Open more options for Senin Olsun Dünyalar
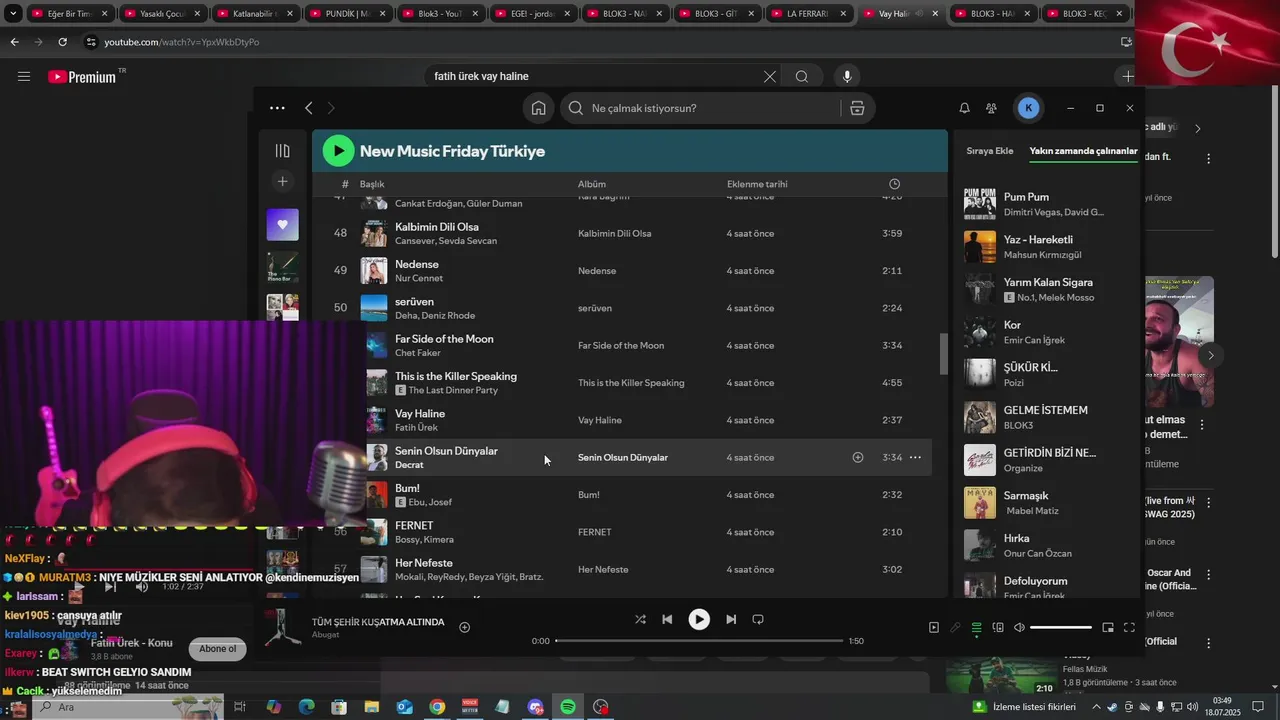This screenshot has width=1280, height=720. pyautogui.click(x=915, y=457)
